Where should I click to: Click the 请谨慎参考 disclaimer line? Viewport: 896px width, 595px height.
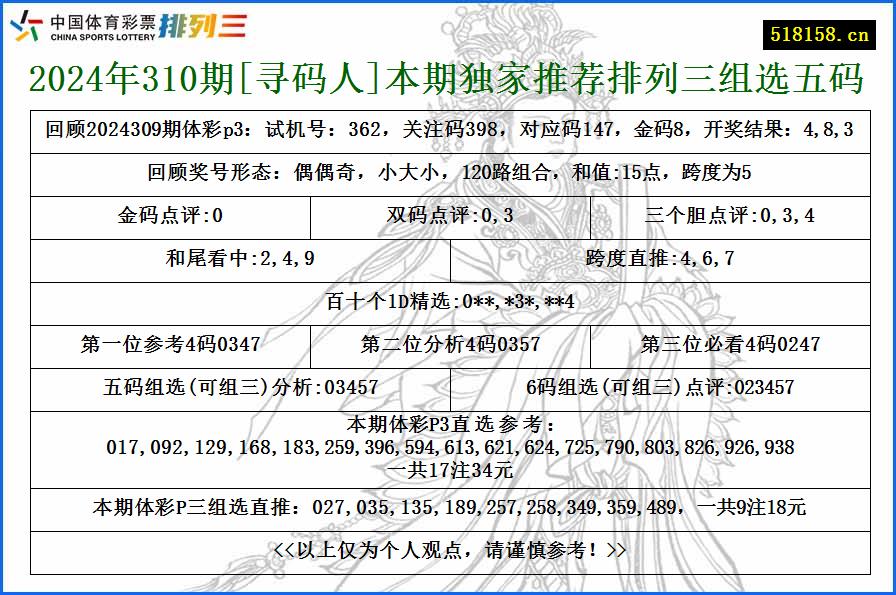pos(448,549)
